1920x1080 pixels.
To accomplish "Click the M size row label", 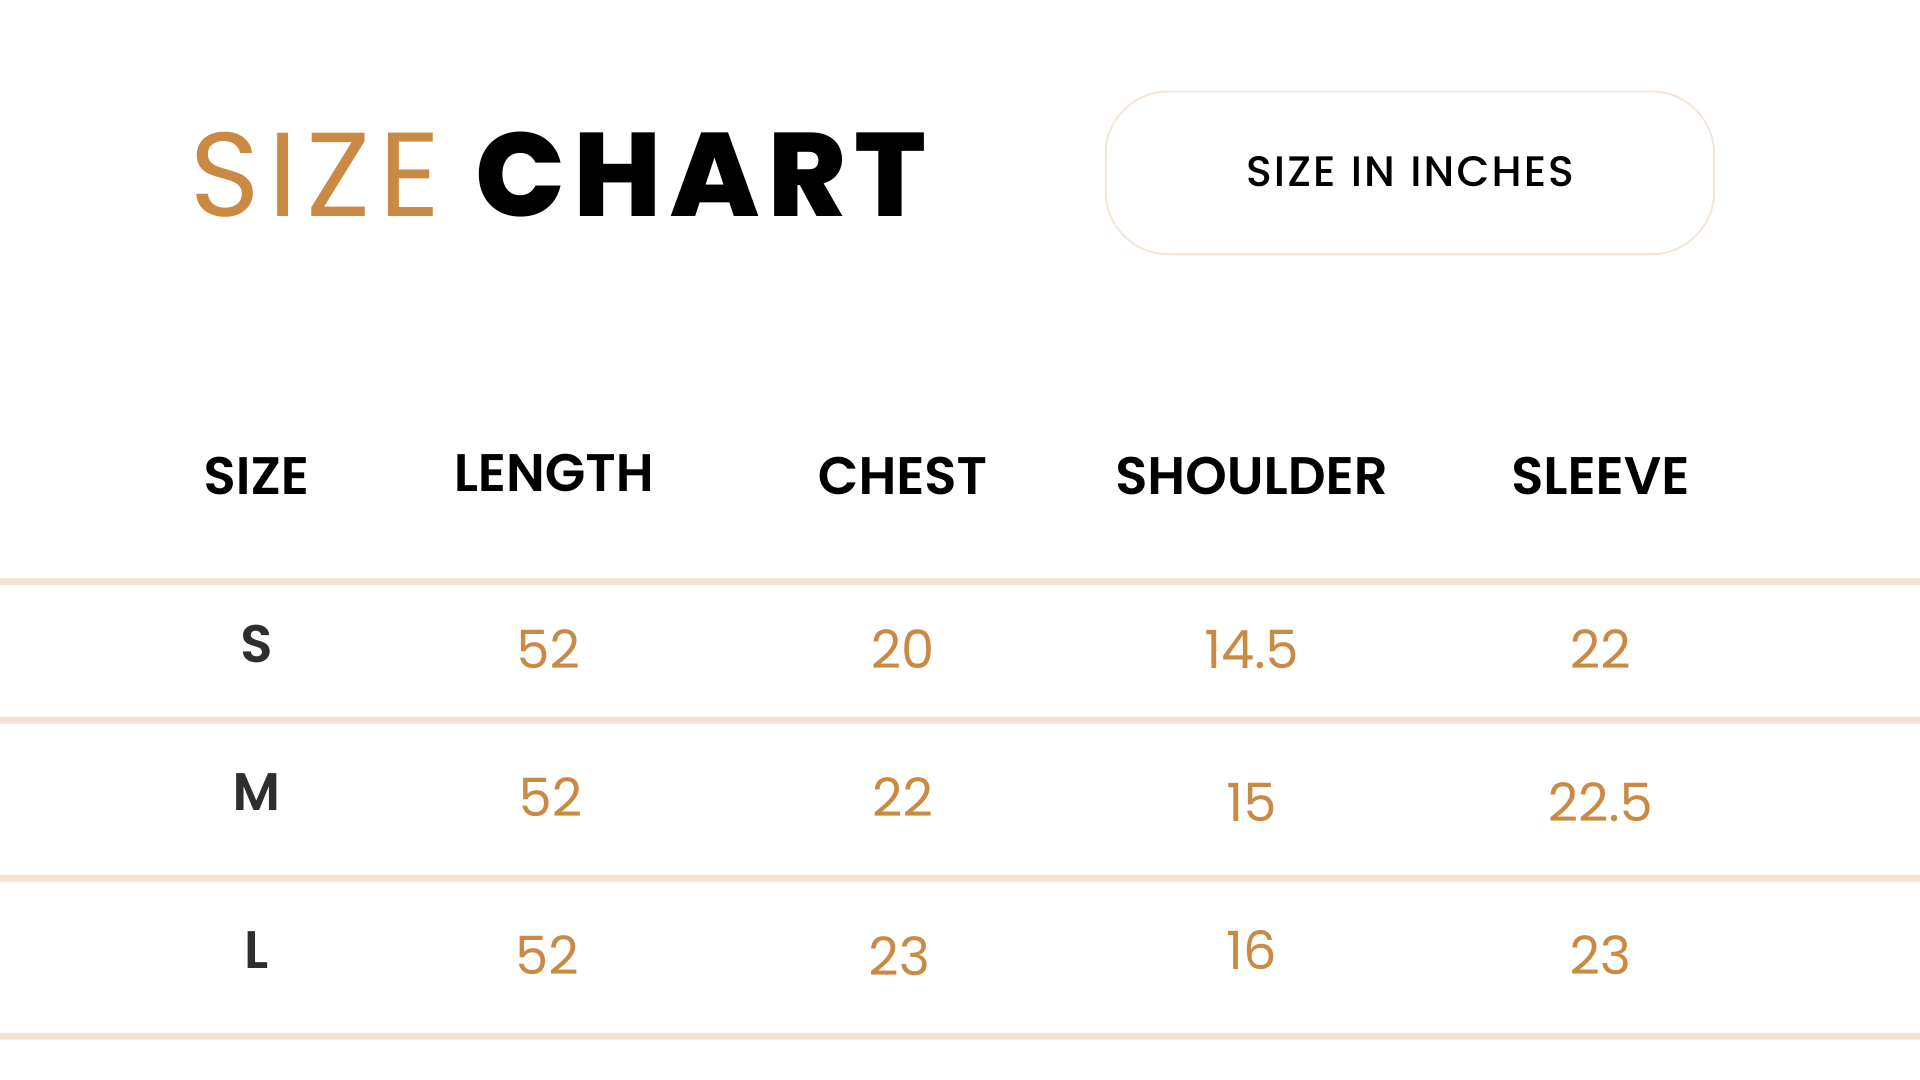I will tap(256, 793).
